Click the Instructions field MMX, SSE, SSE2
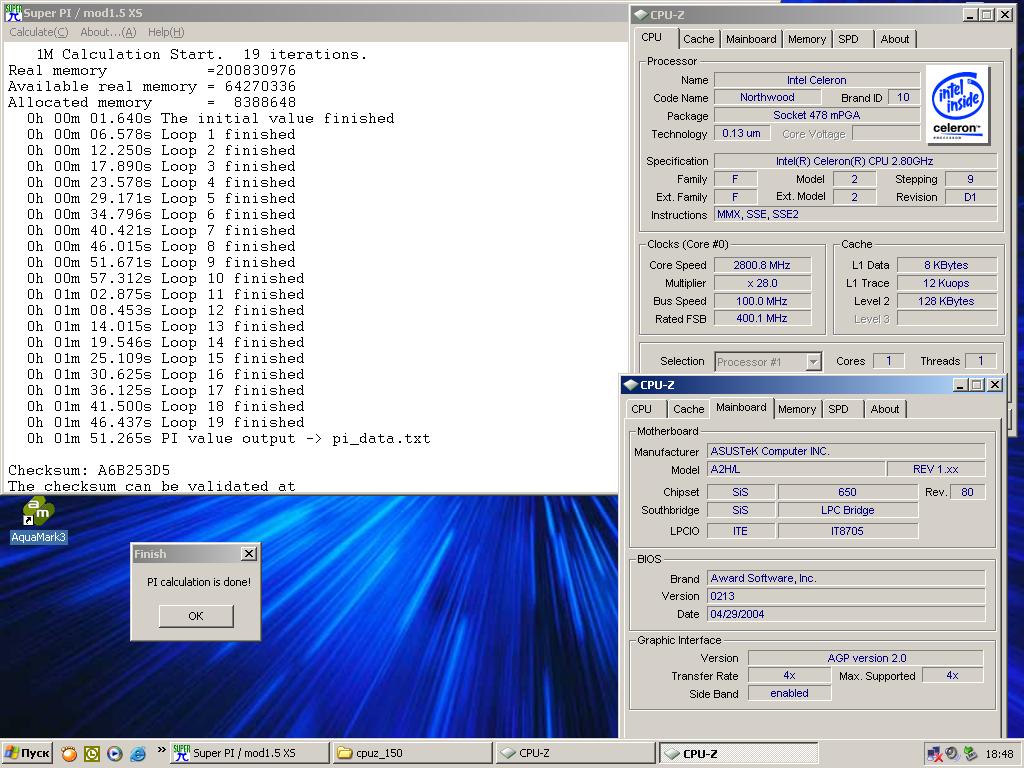Viewport: 1024px width, 768px height. pos(855,214)
